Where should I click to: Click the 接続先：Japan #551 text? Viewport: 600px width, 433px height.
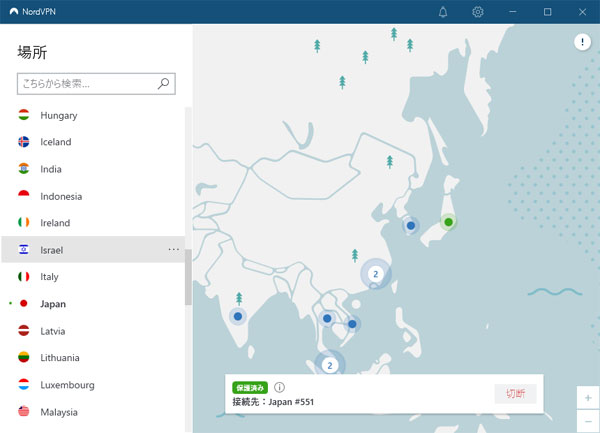click(x=273, y=402)
